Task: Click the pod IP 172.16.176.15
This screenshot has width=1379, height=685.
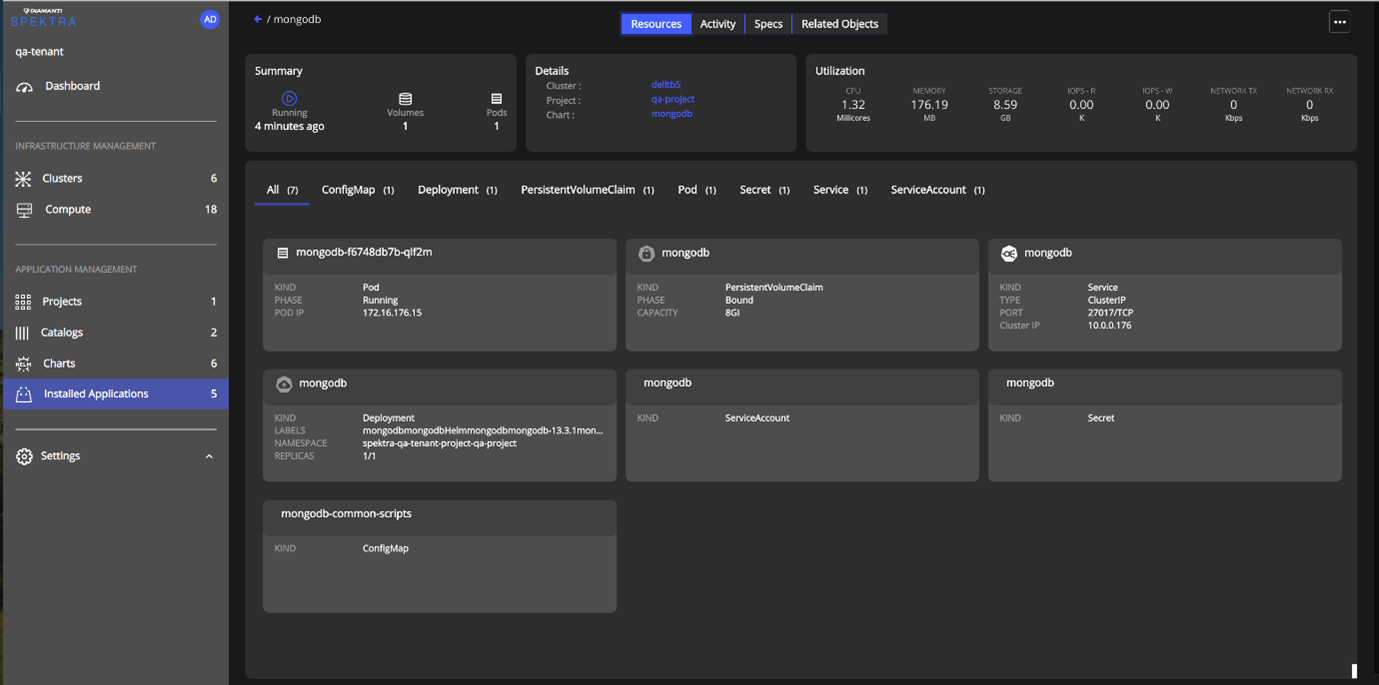Action: (x=392, y=313)
